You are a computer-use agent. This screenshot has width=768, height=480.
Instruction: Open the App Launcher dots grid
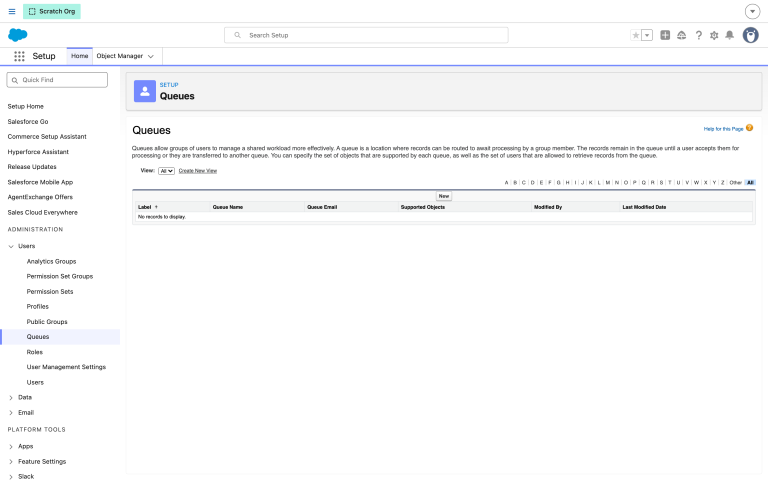point(19,56)
